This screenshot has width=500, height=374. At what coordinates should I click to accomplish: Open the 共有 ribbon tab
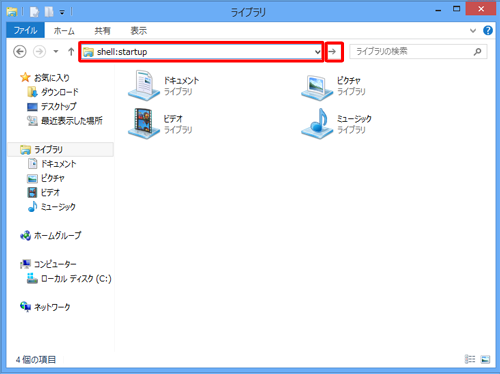point(102,31)
